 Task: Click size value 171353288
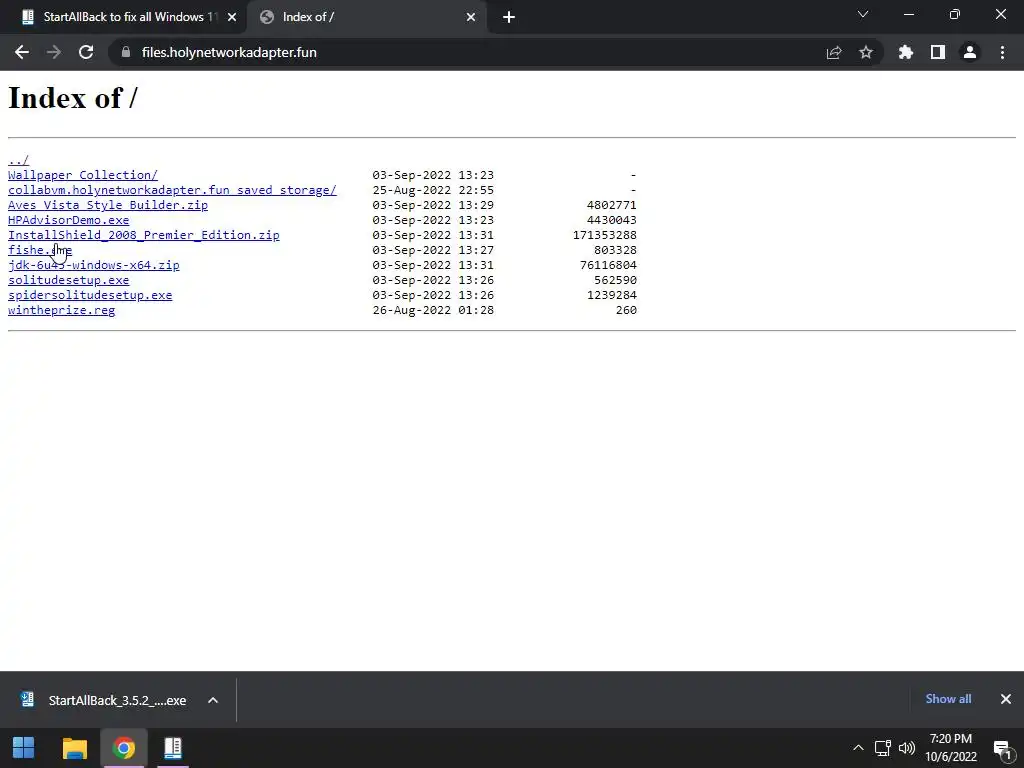605,235
